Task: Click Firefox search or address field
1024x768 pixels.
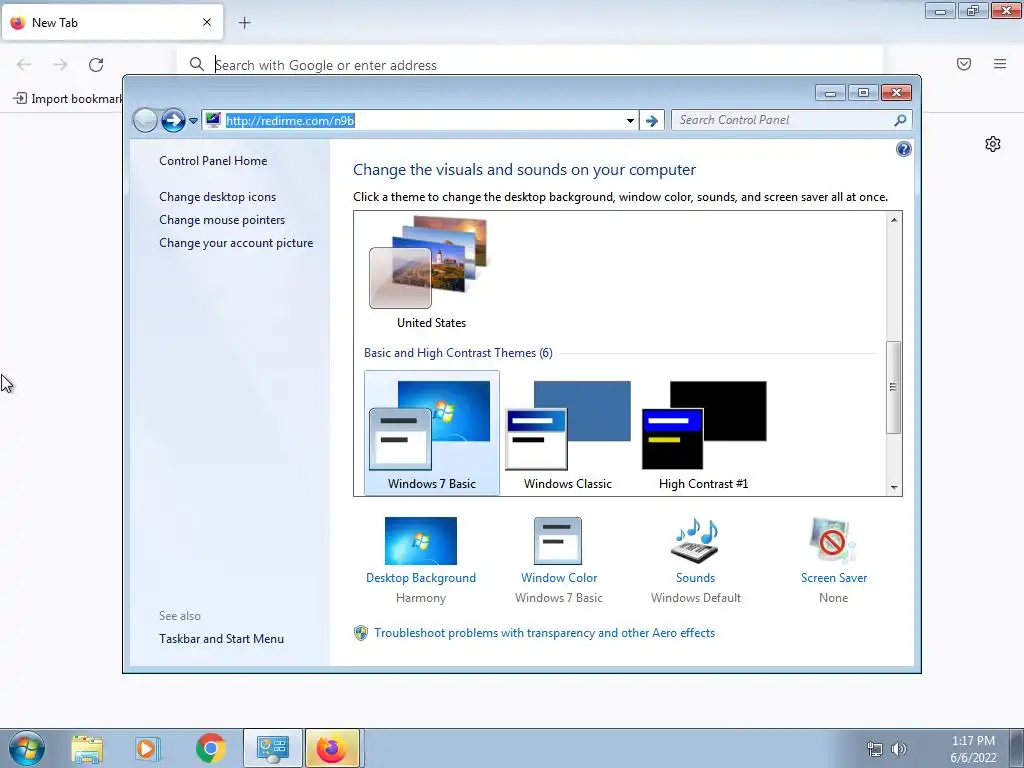Action: click(529, 65)
